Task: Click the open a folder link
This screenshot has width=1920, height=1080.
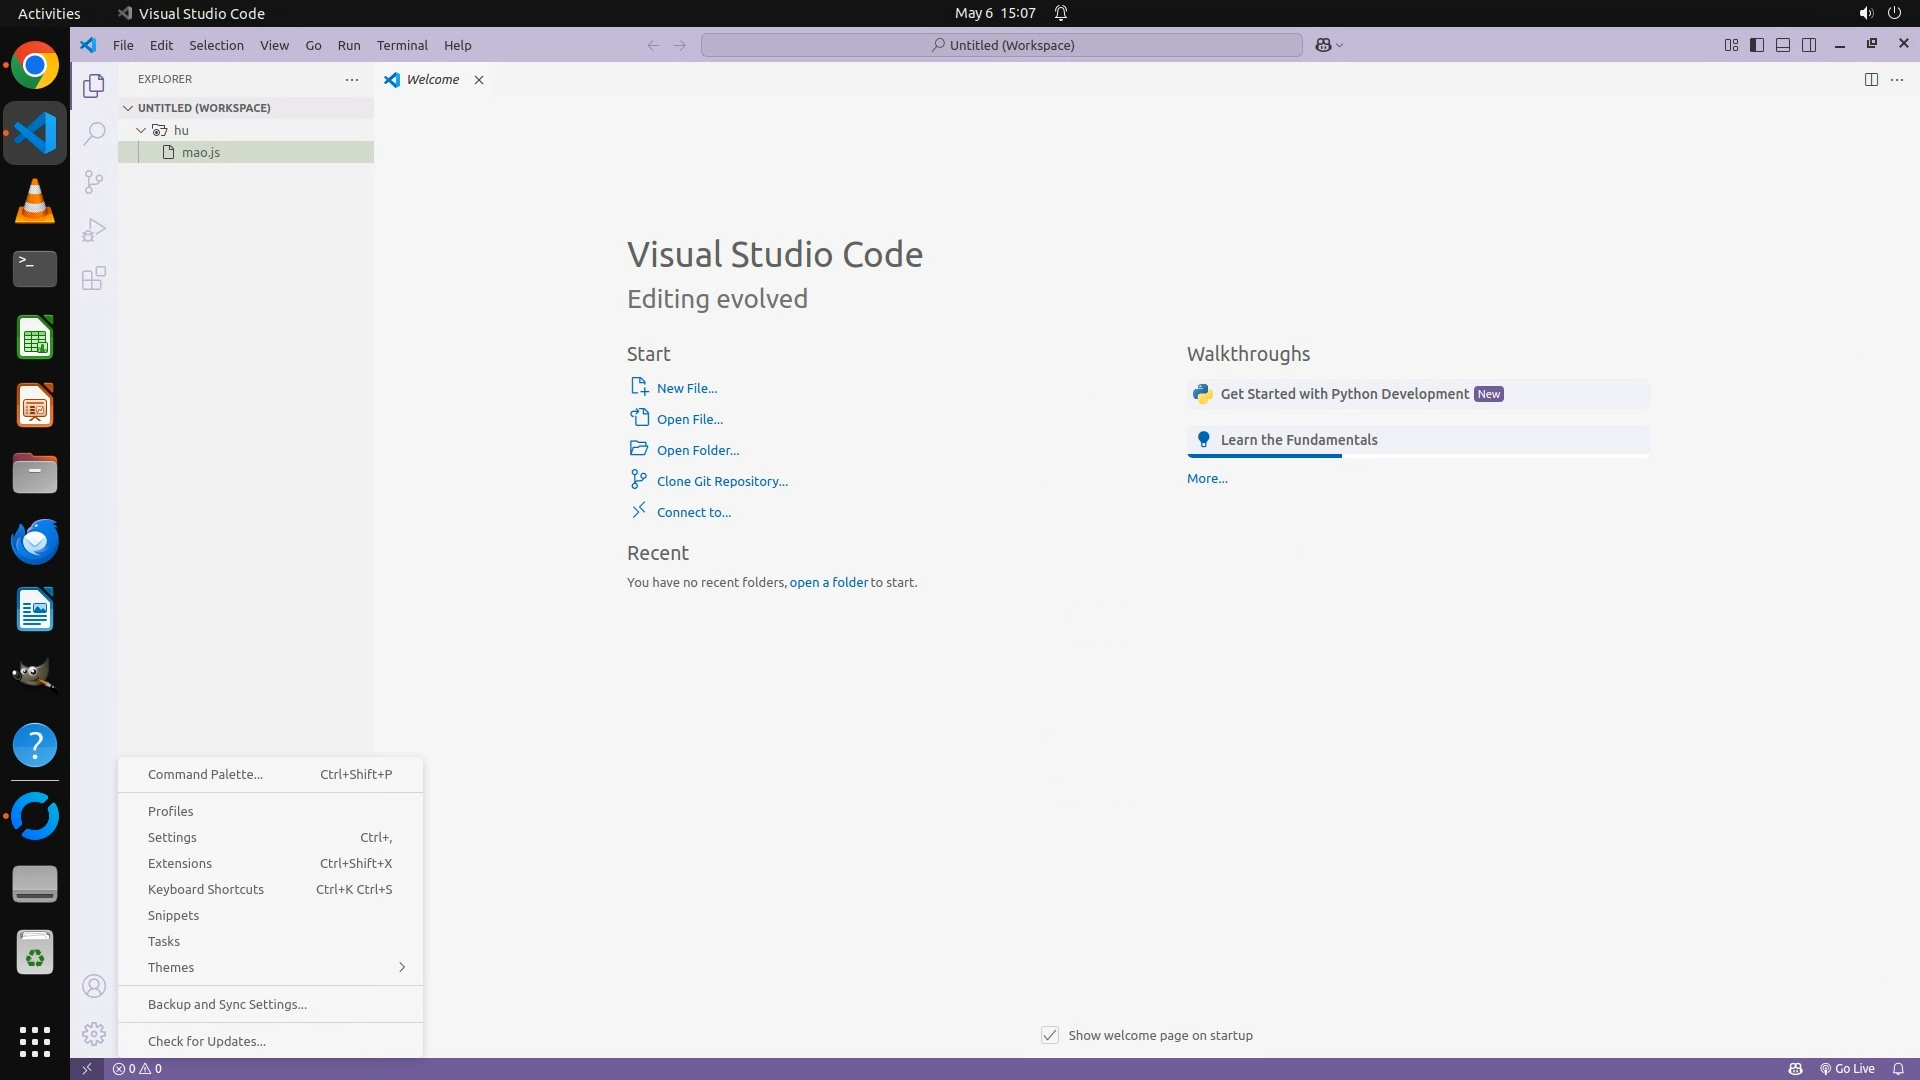Action: (828, 582)
